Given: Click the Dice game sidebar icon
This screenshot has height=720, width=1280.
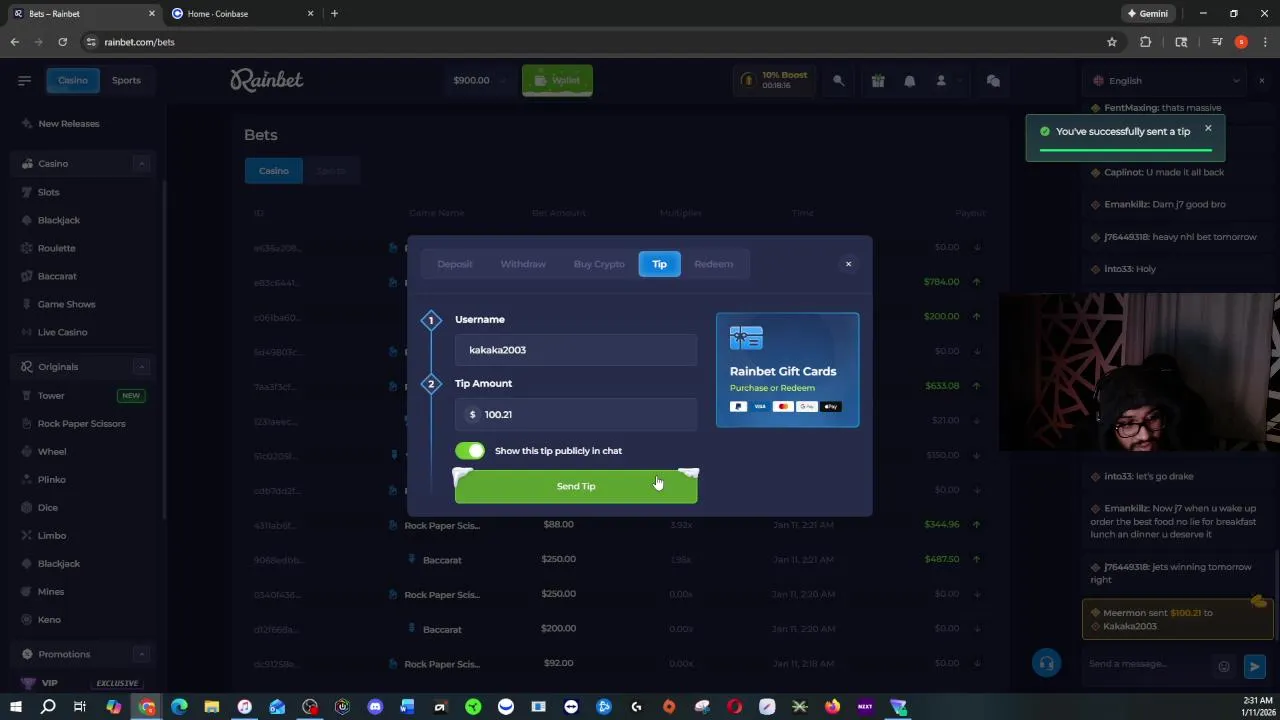Looking at the screenshot, I should 28,508.
